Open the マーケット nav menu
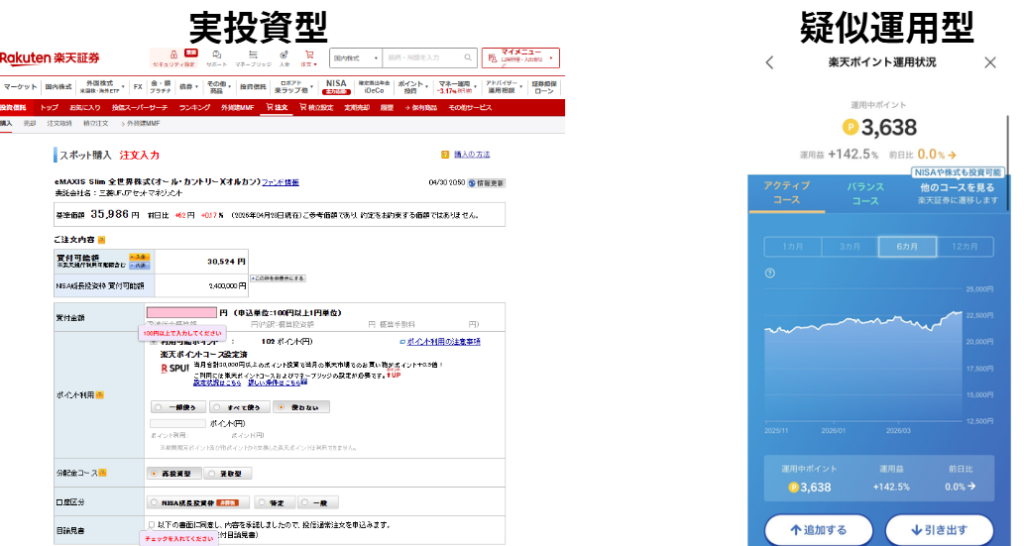 [20, 87]
